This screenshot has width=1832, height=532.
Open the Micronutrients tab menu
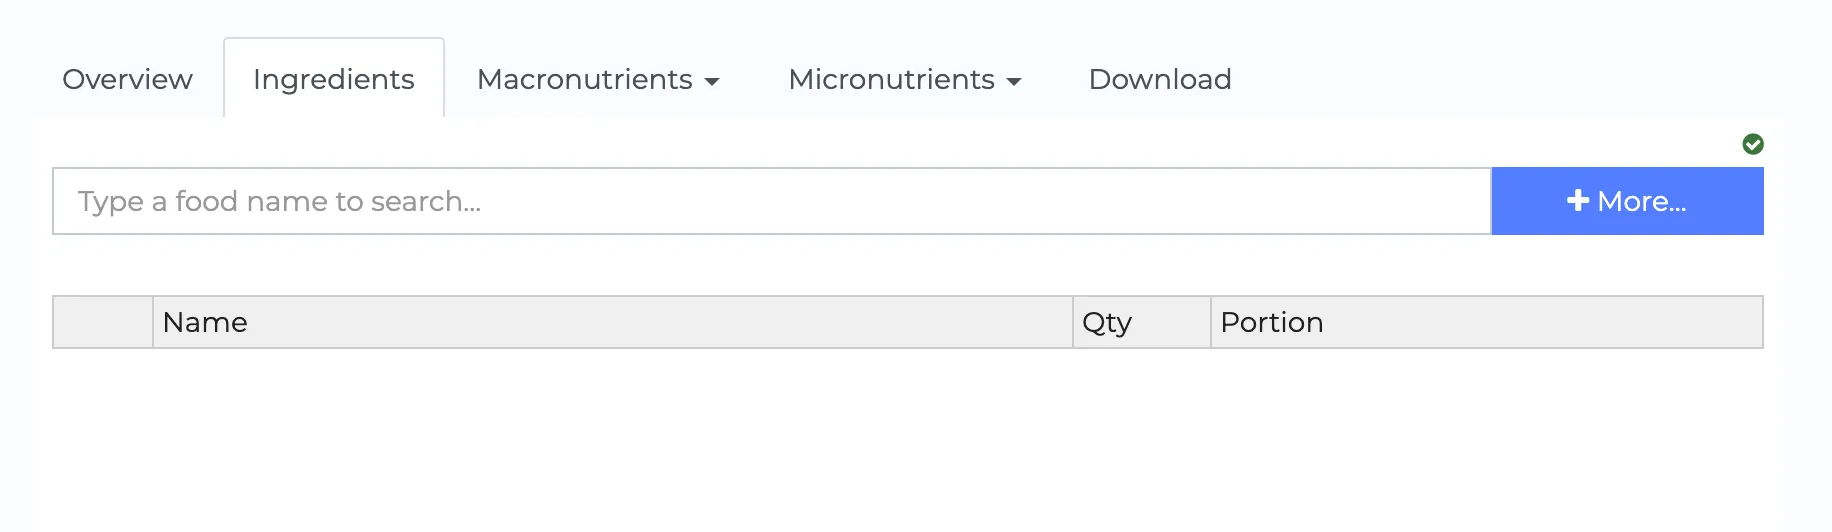904,79
